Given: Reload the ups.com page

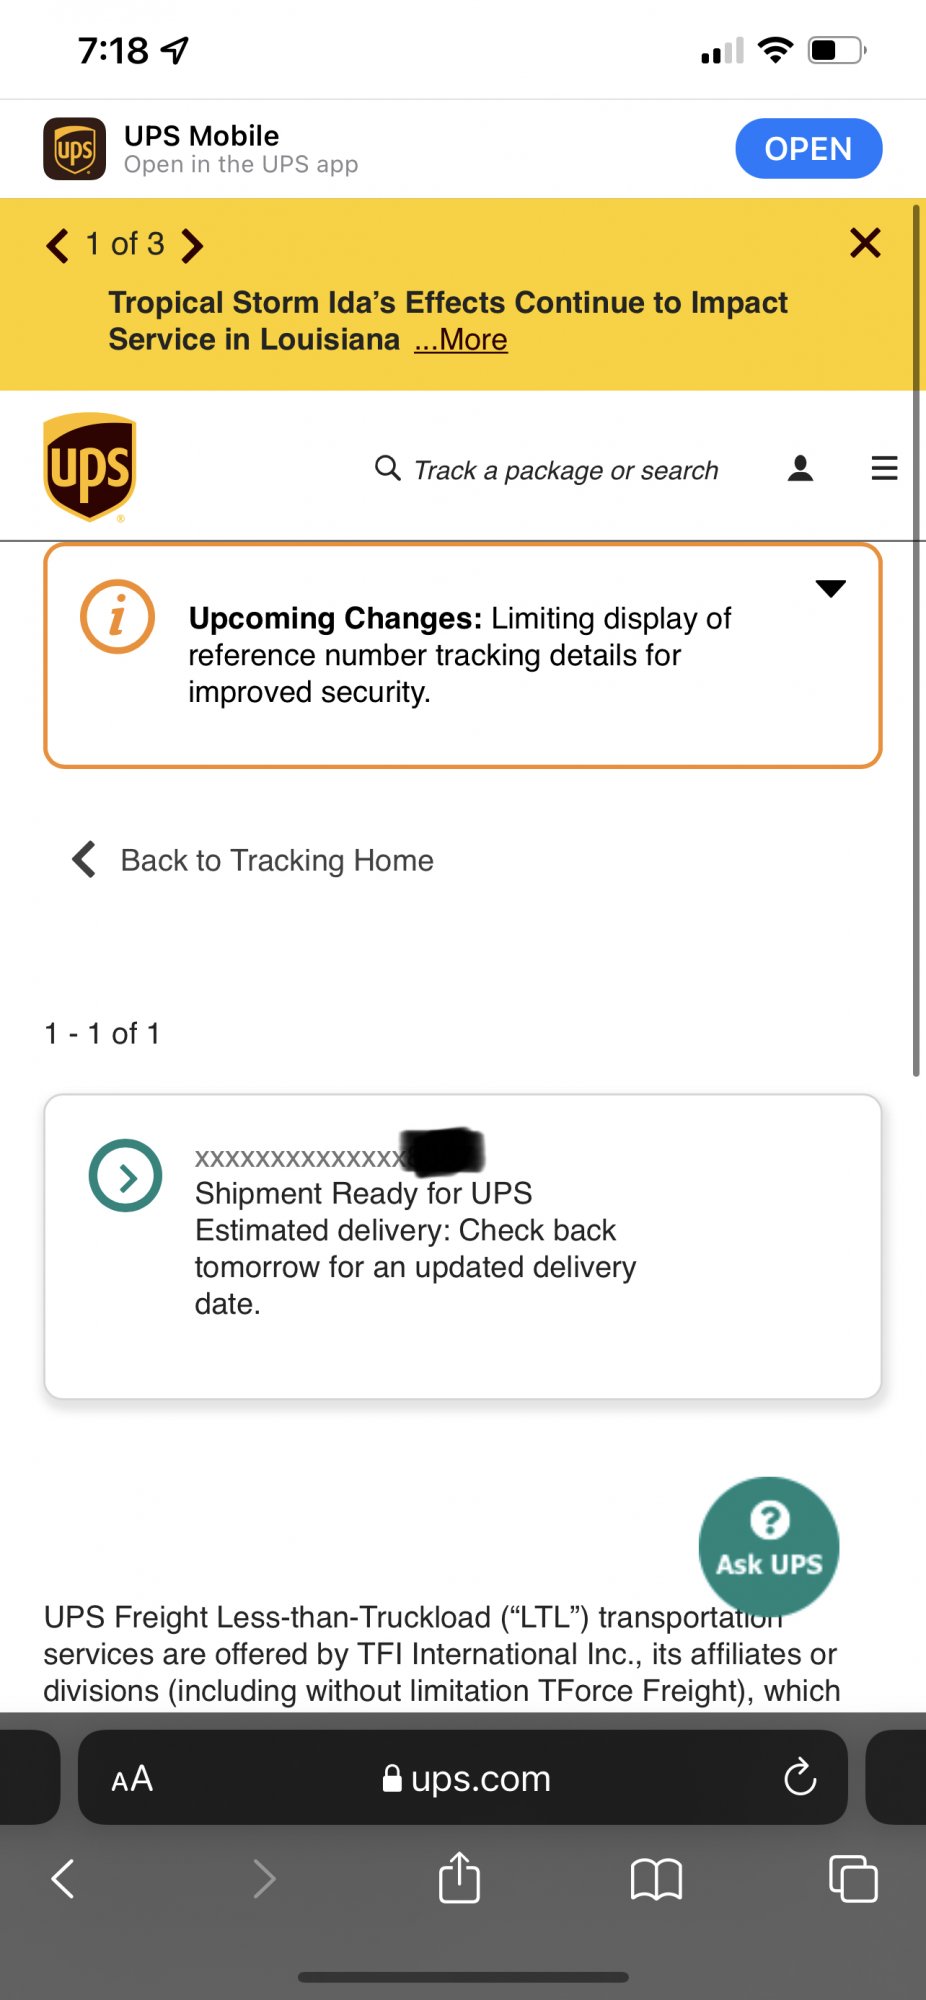Looking at the screenshot, I should pos(800,1777).
